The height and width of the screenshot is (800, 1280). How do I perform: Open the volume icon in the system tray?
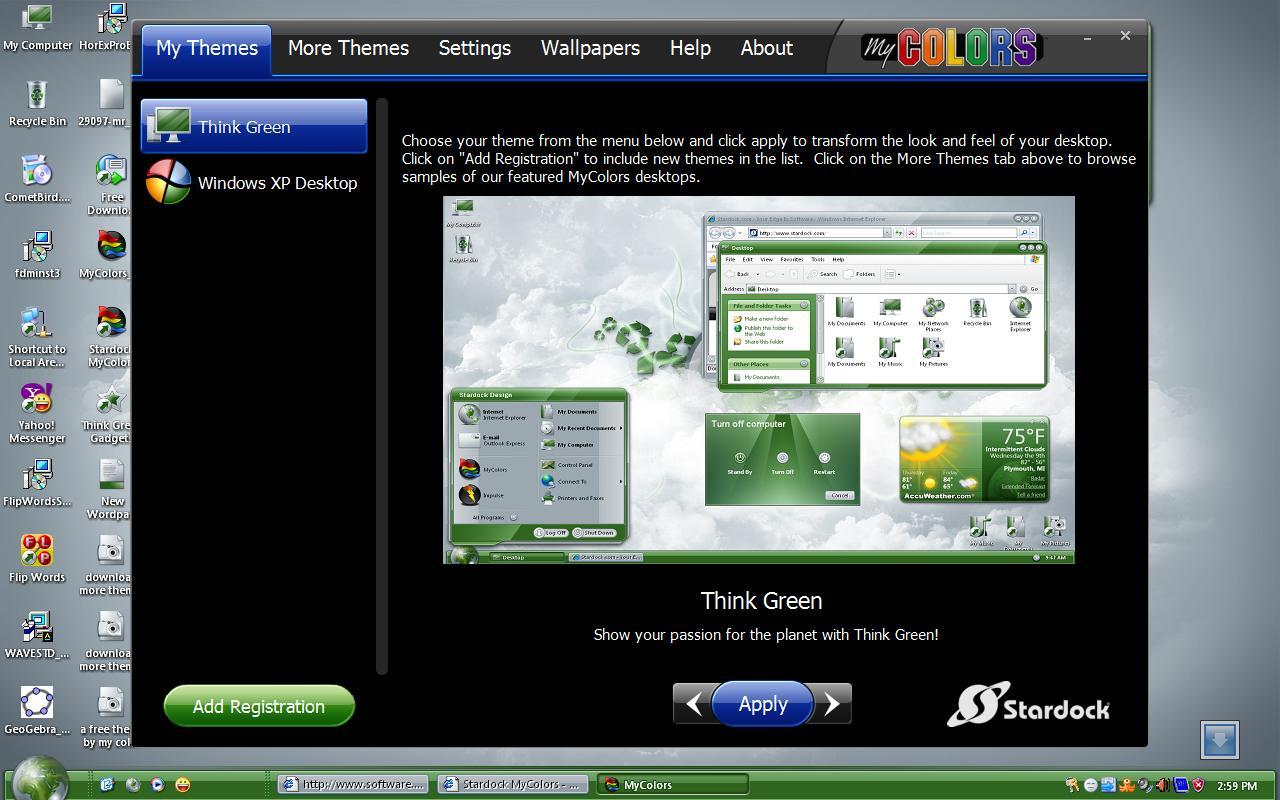1163,785
